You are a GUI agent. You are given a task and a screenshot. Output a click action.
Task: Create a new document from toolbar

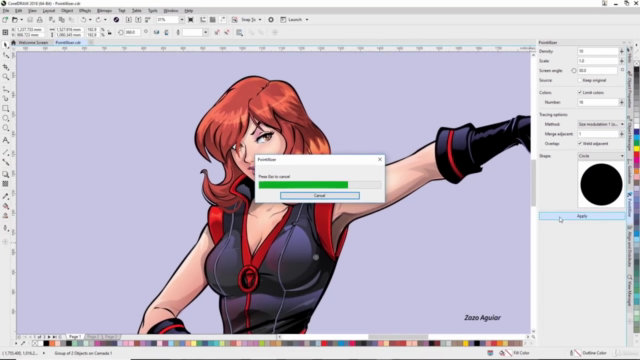click(5, 20)
